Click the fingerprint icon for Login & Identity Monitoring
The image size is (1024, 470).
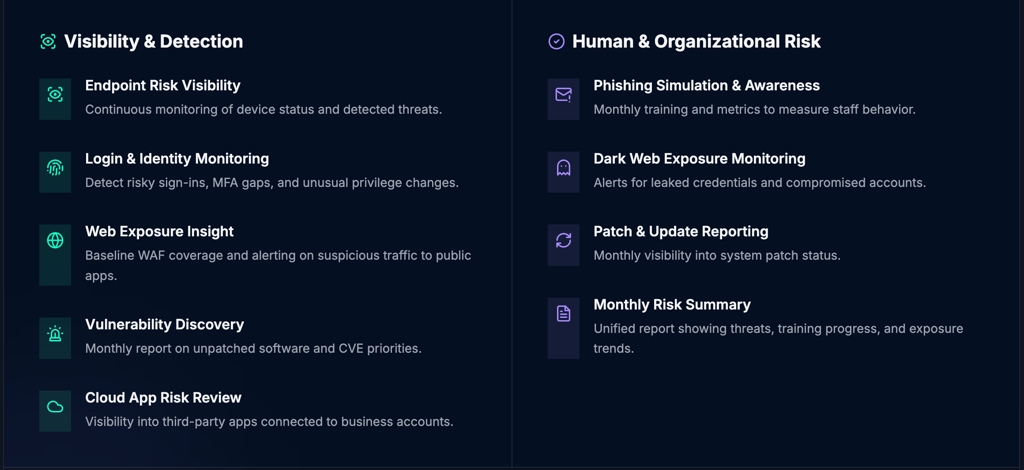click(55, 167)
